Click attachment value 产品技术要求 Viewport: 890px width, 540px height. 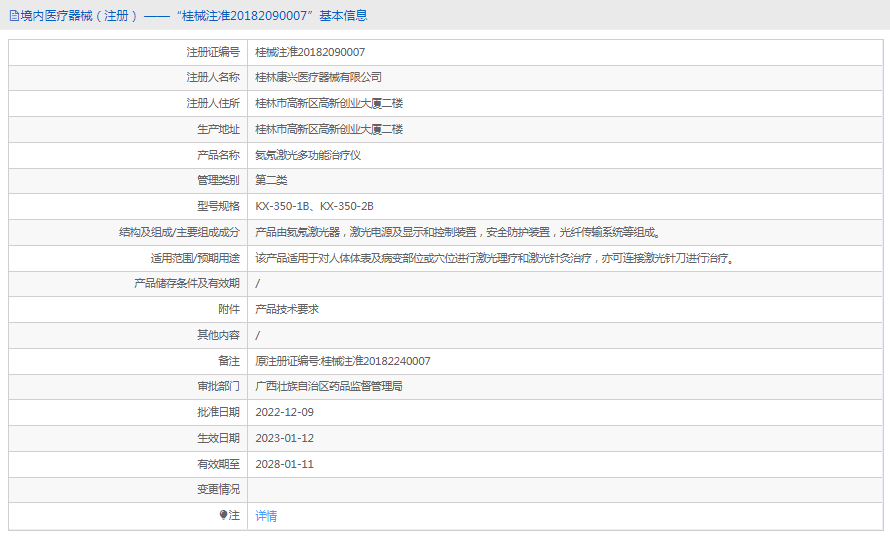pyautogui.click(x=287, y=309)
